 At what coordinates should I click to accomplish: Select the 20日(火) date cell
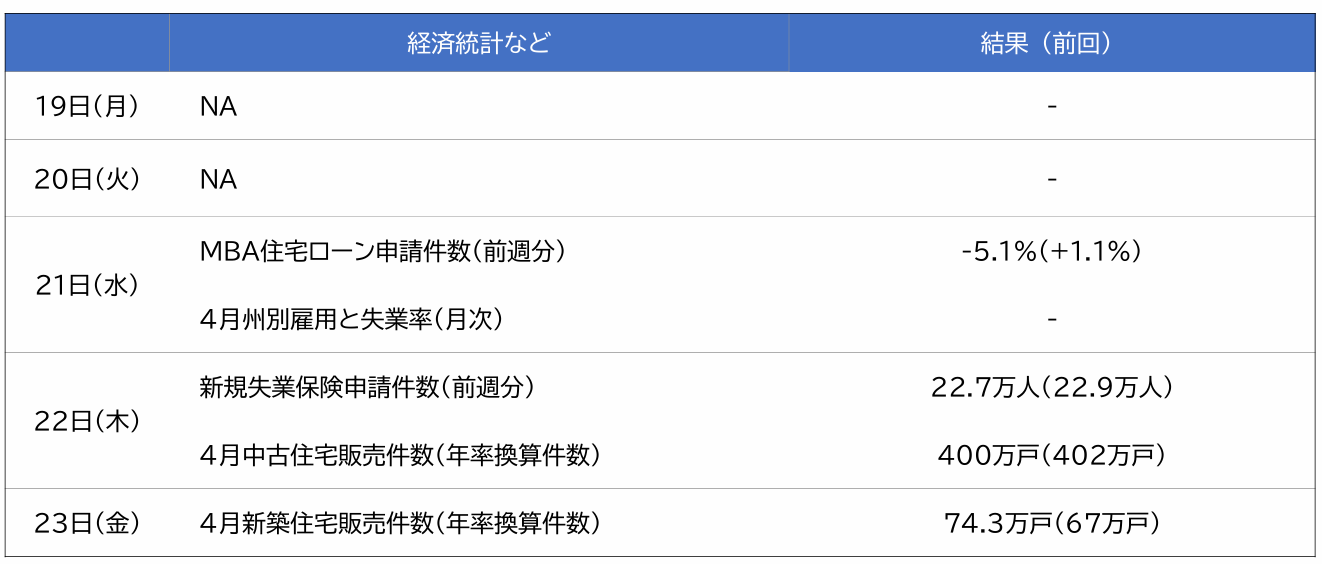click(87, 179)
